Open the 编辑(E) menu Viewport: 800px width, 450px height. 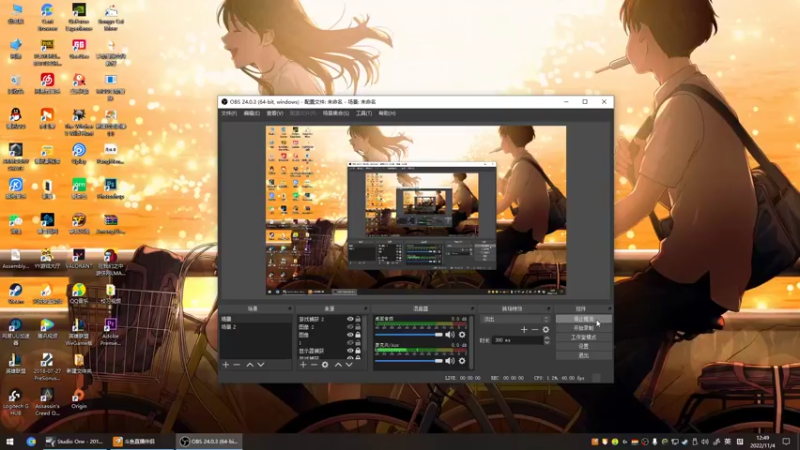point(252,113)
